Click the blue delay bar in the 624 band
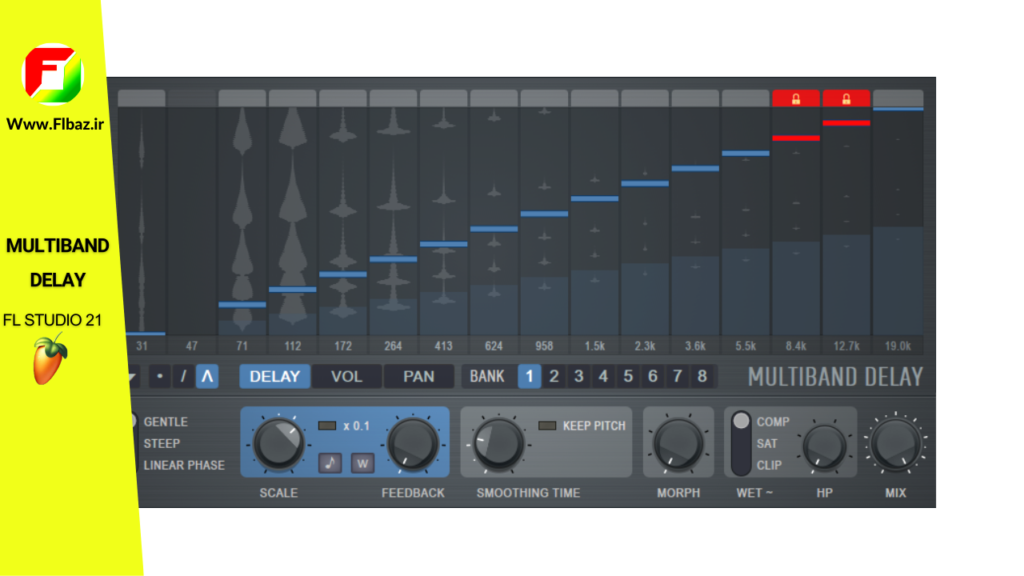Screen dimensions: 1024x576 494,229
